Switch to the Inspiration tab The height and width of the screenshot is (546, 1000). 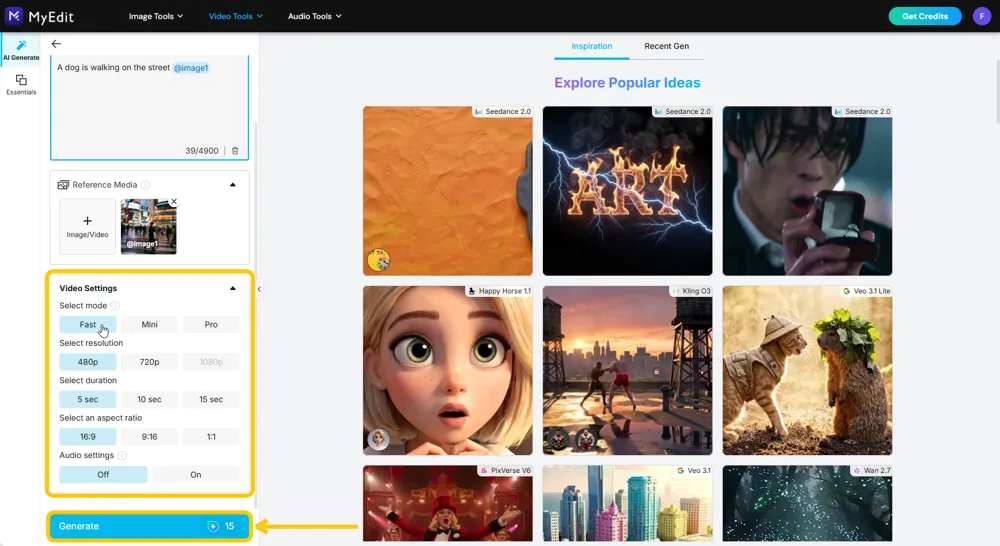[x=592, y=46]
